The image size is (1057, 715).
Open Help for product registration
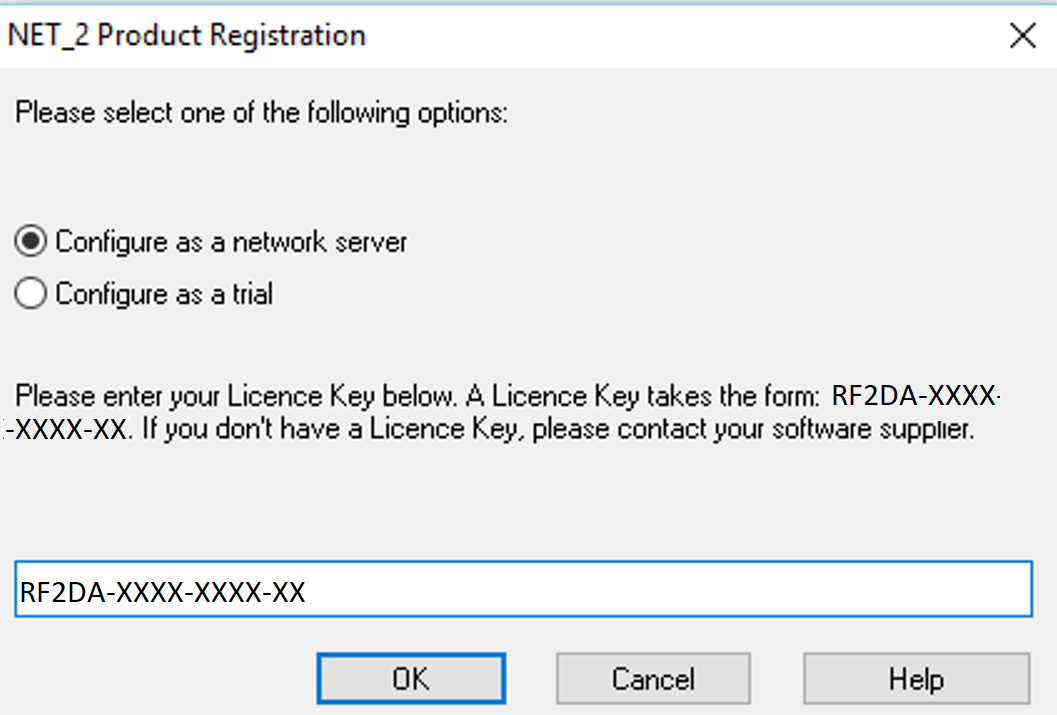[916, 678]
